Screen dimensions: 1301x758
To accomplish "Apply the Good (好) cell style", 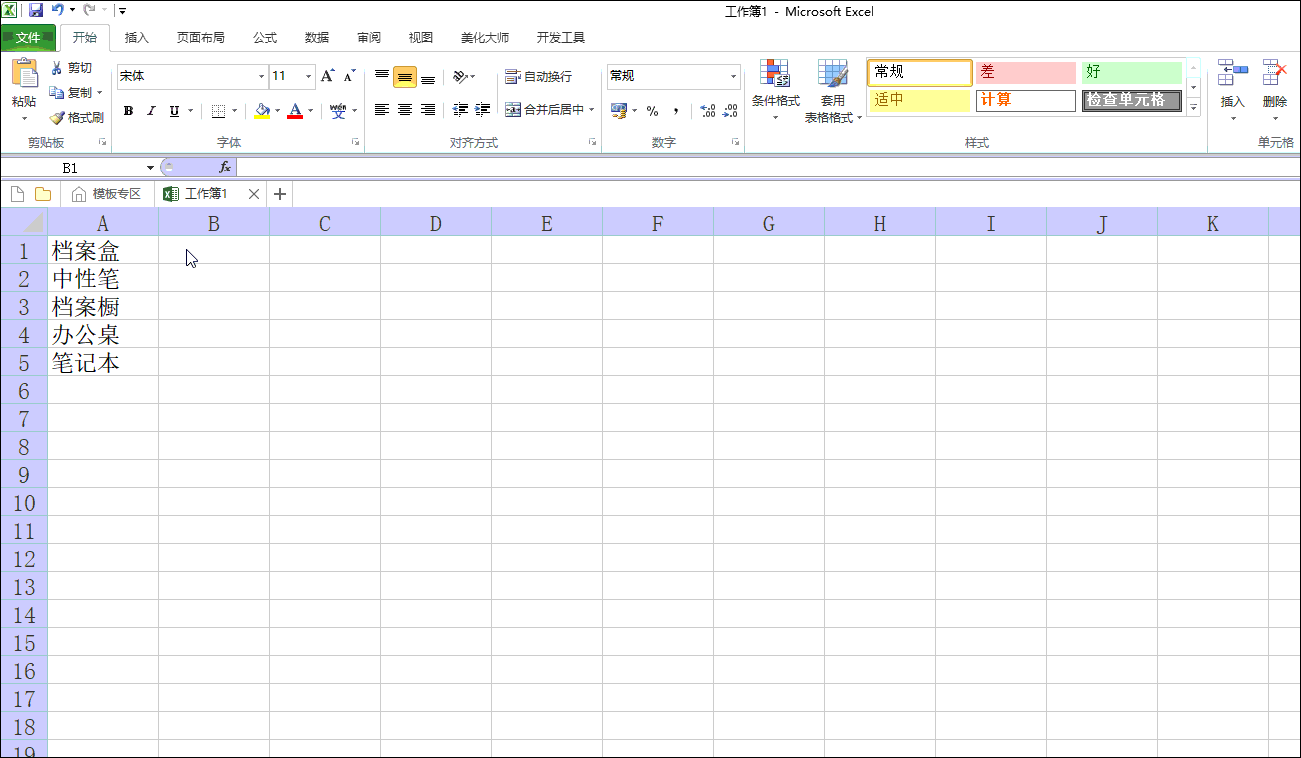I will pos(1131,72).
